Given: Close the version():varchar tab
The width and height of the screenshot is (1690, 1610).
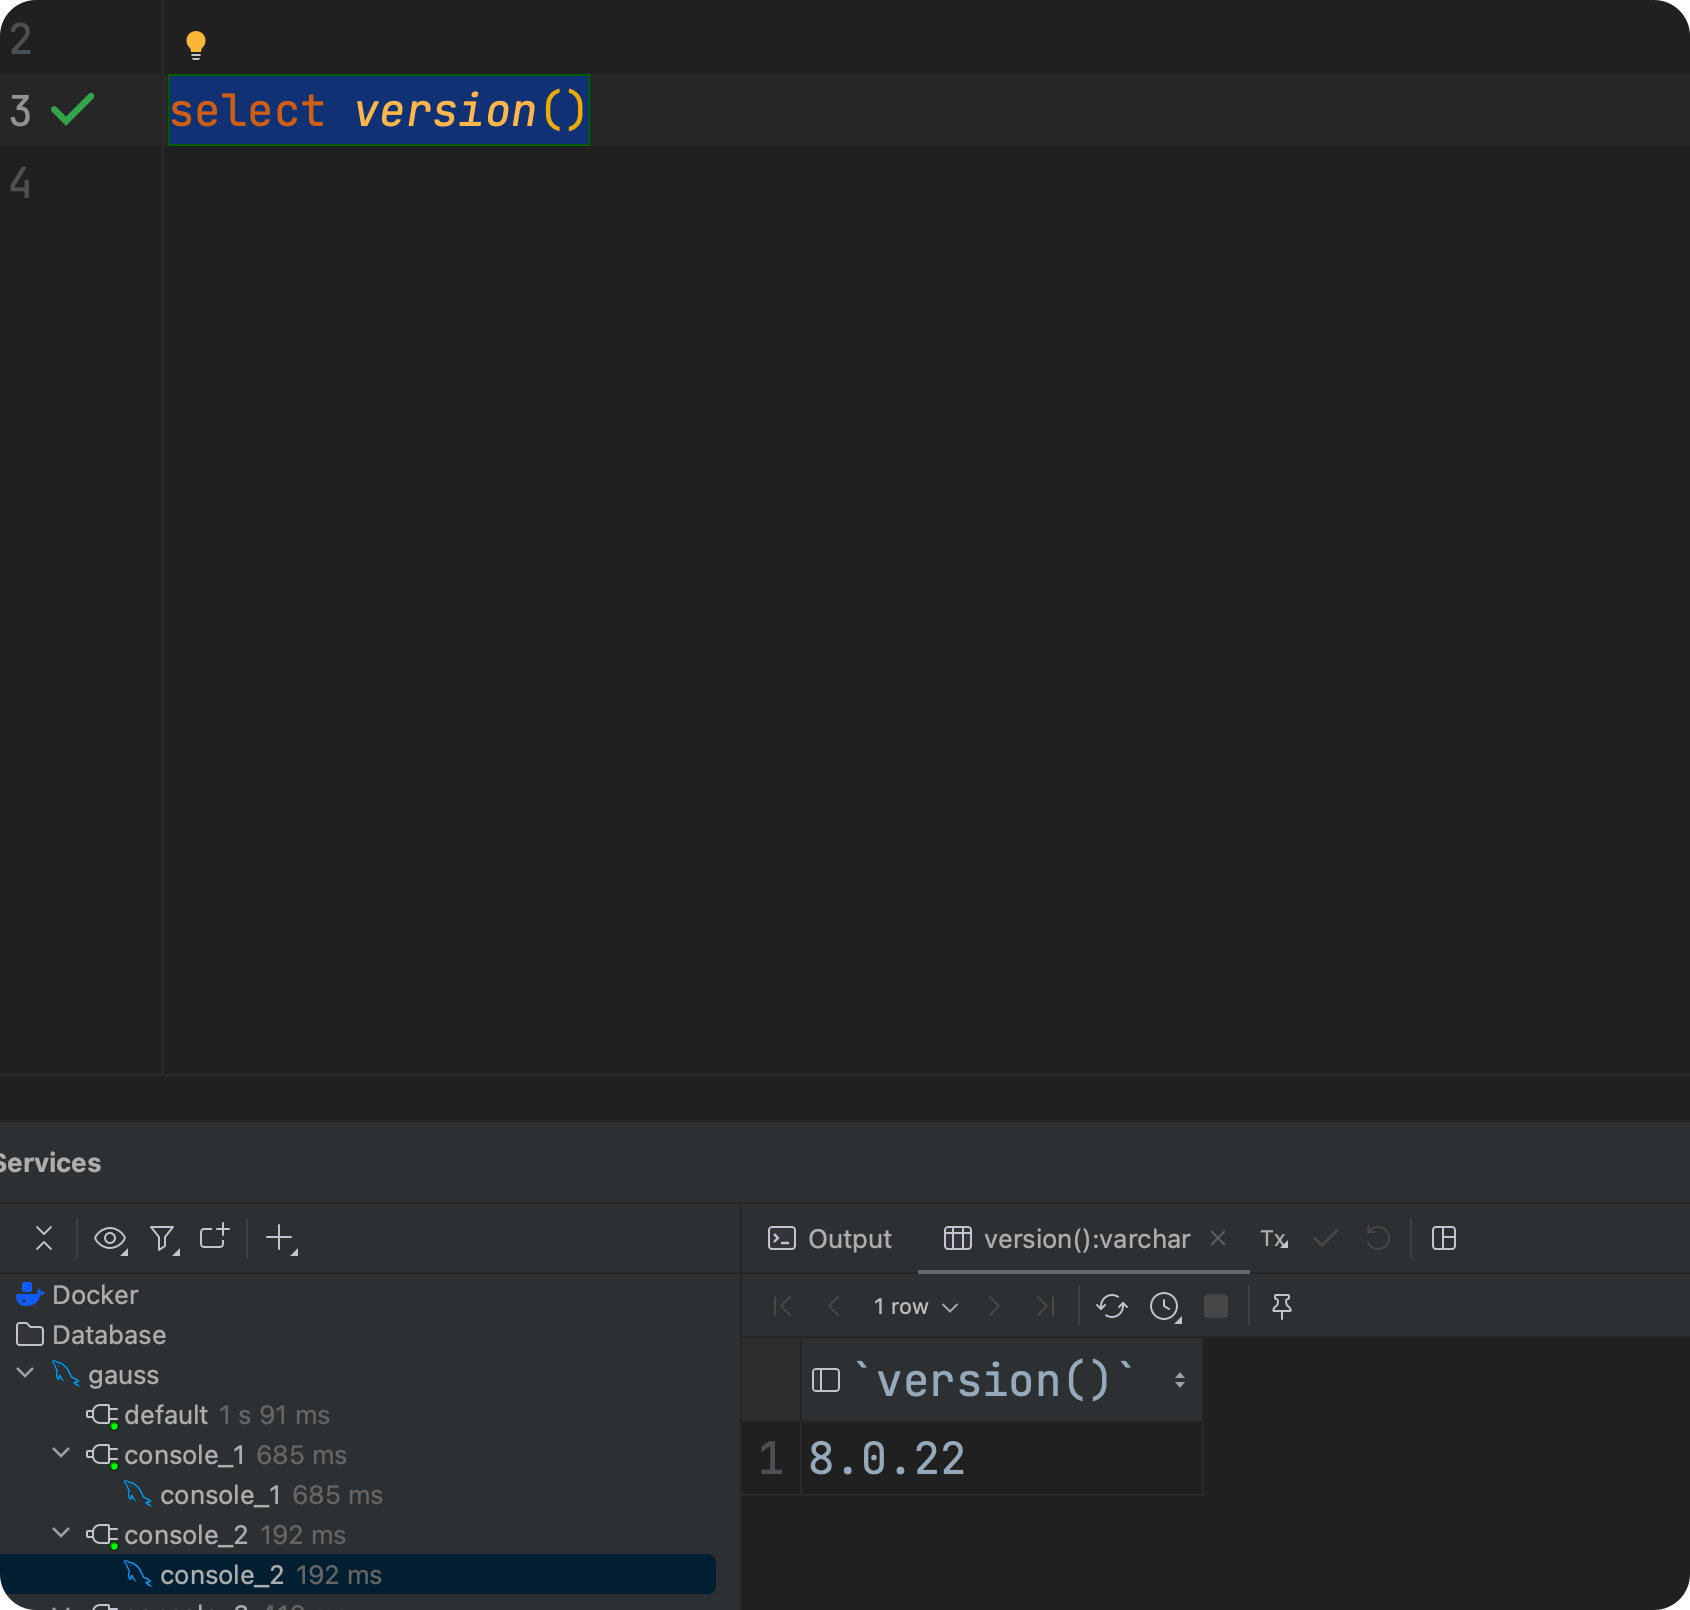Looking at the screenshot, I should click(1218, 1239).
